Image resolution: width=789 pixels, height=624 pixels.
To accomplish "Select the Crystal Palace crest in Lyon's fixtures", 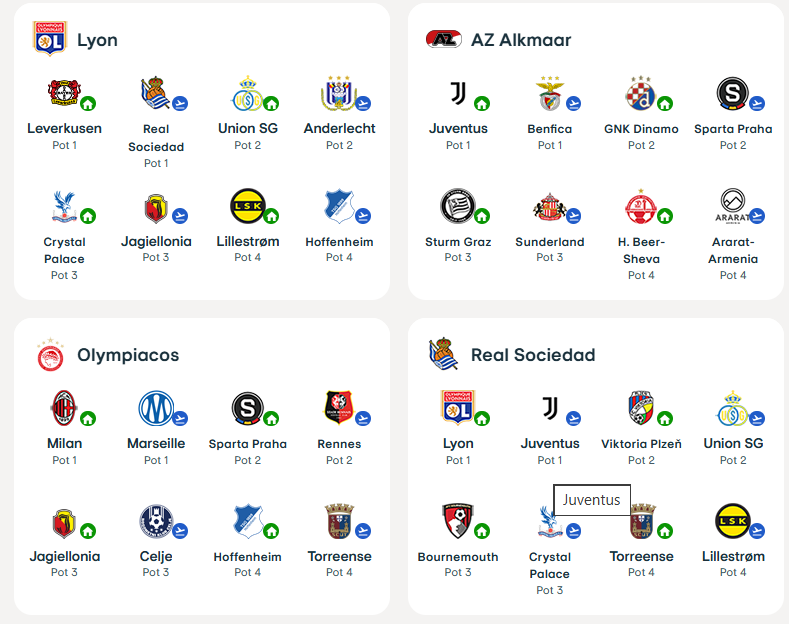I will 64,206.
